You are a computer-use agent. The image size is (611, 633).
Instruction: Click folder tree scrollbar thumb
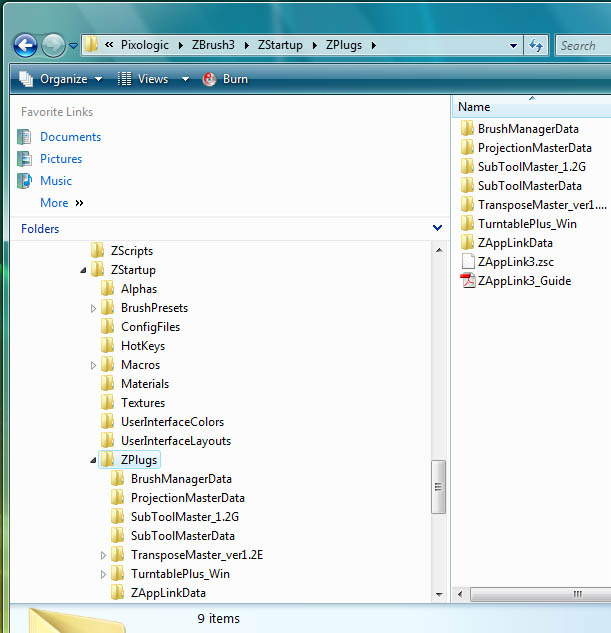click(x=438, y=487)
